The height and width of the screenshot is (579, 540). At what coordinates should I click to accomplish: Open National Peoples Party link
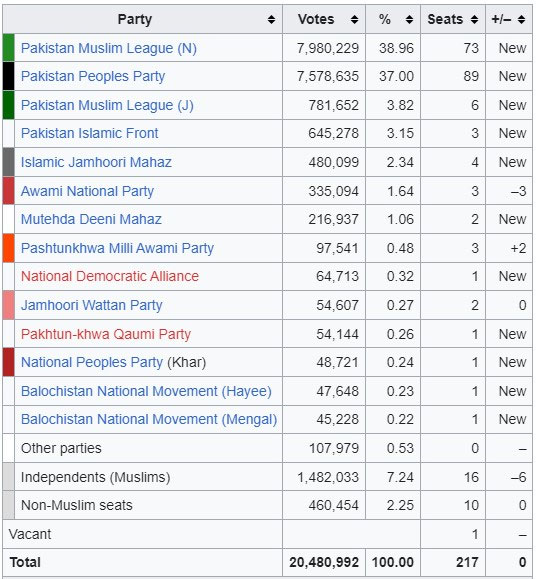[x=92, y=362]
